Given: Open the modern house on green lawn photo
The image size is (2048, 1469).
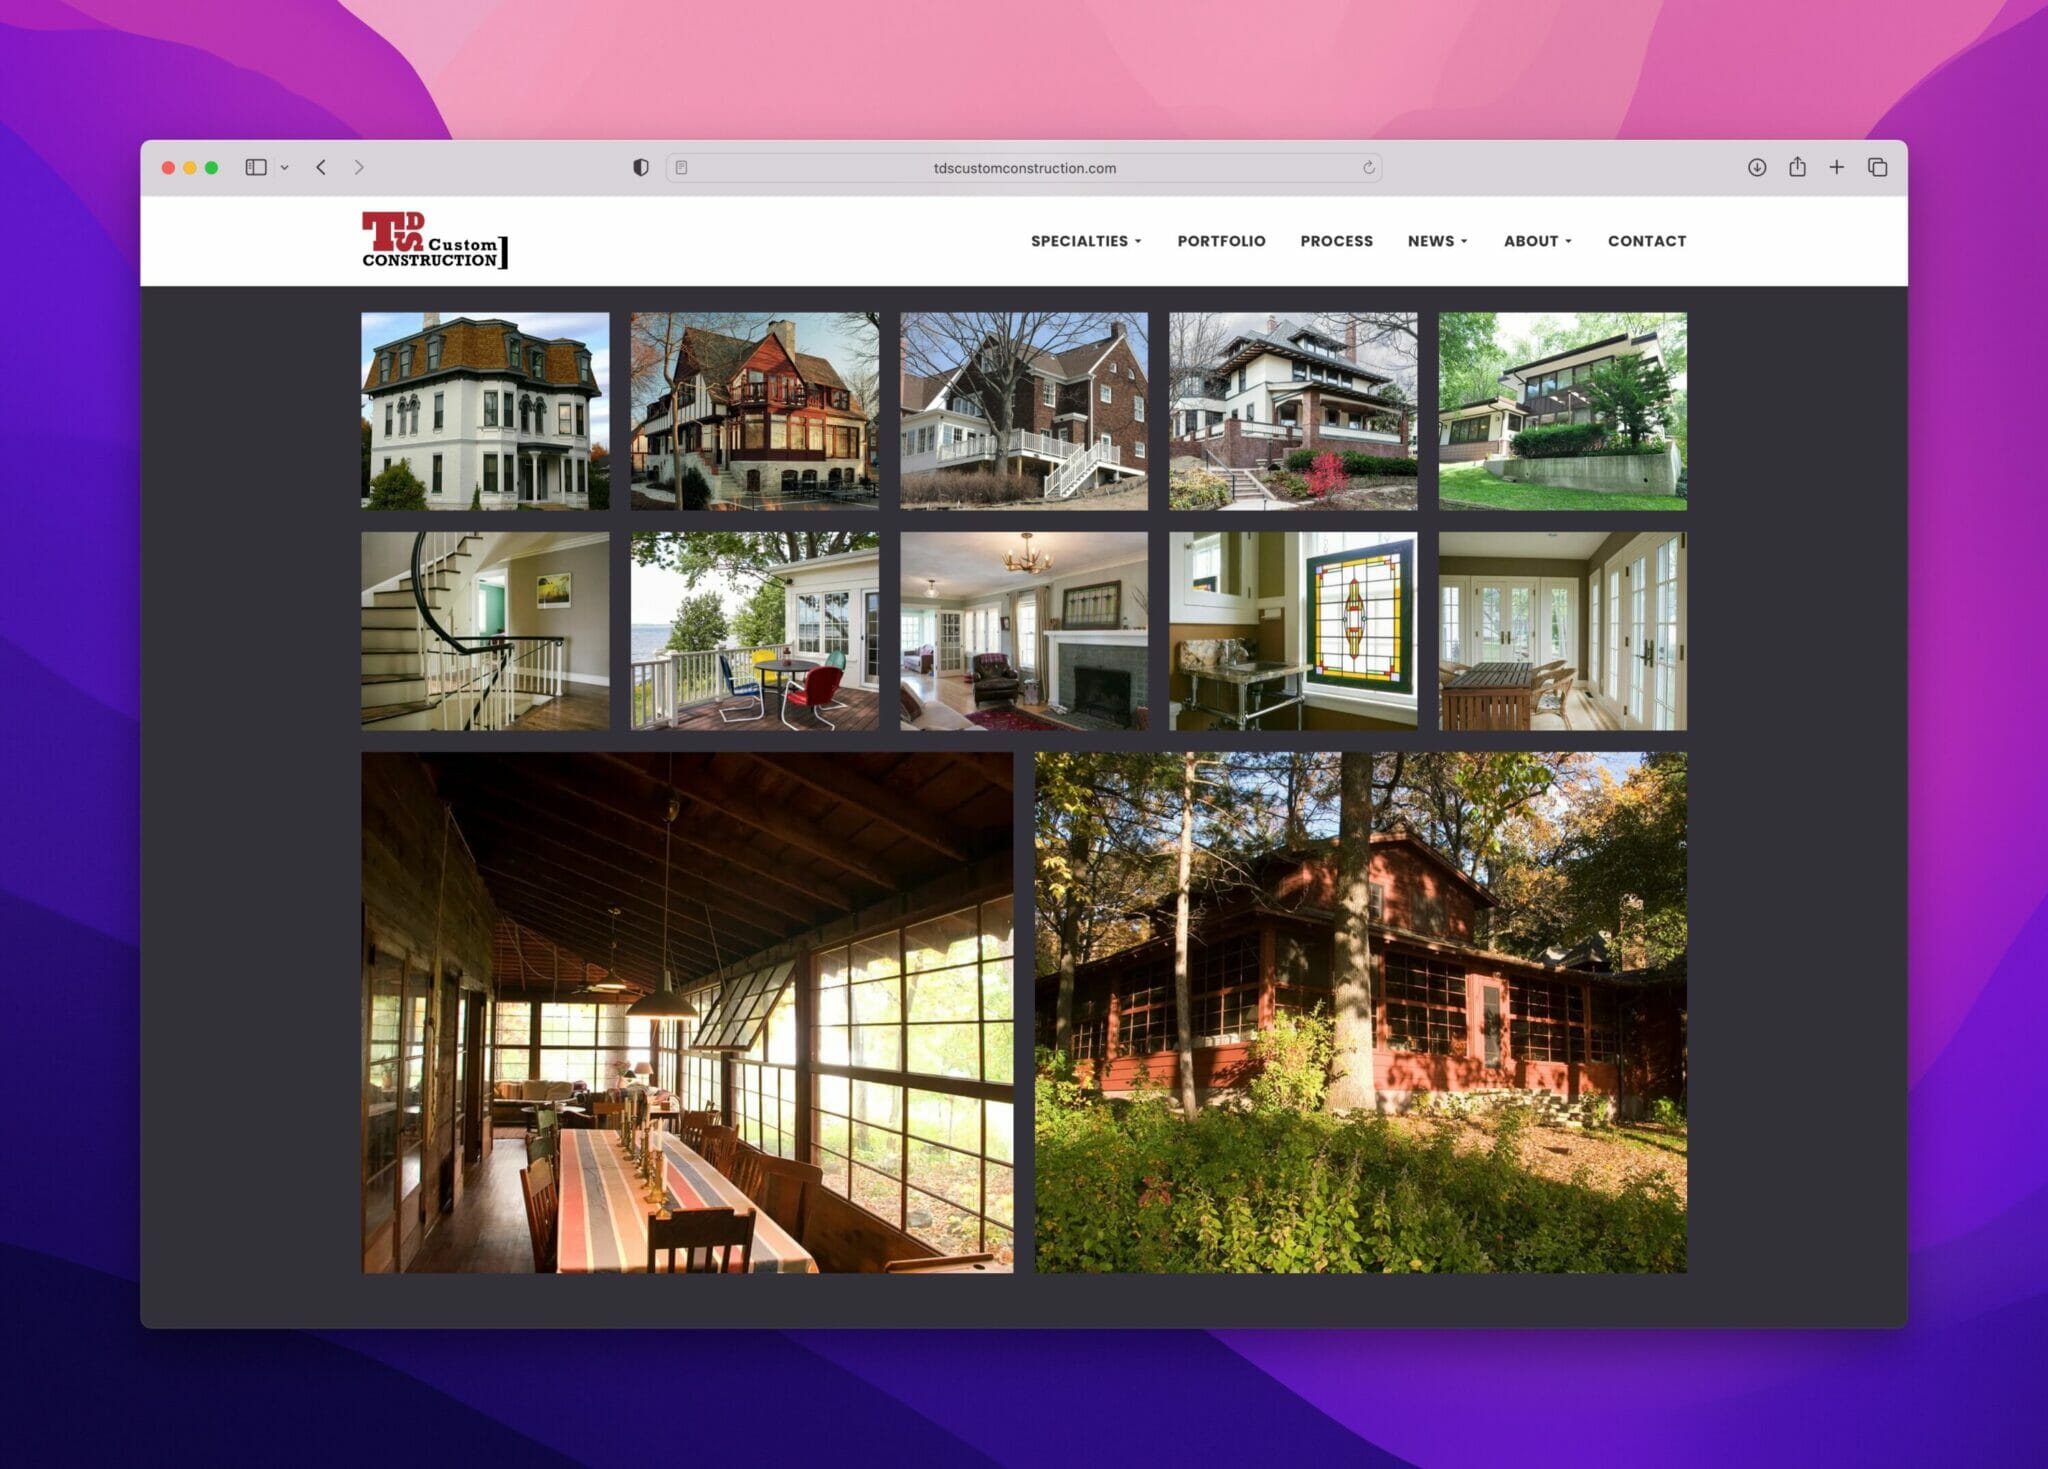Looking at the screenshot, I should tap(1562, 411).
